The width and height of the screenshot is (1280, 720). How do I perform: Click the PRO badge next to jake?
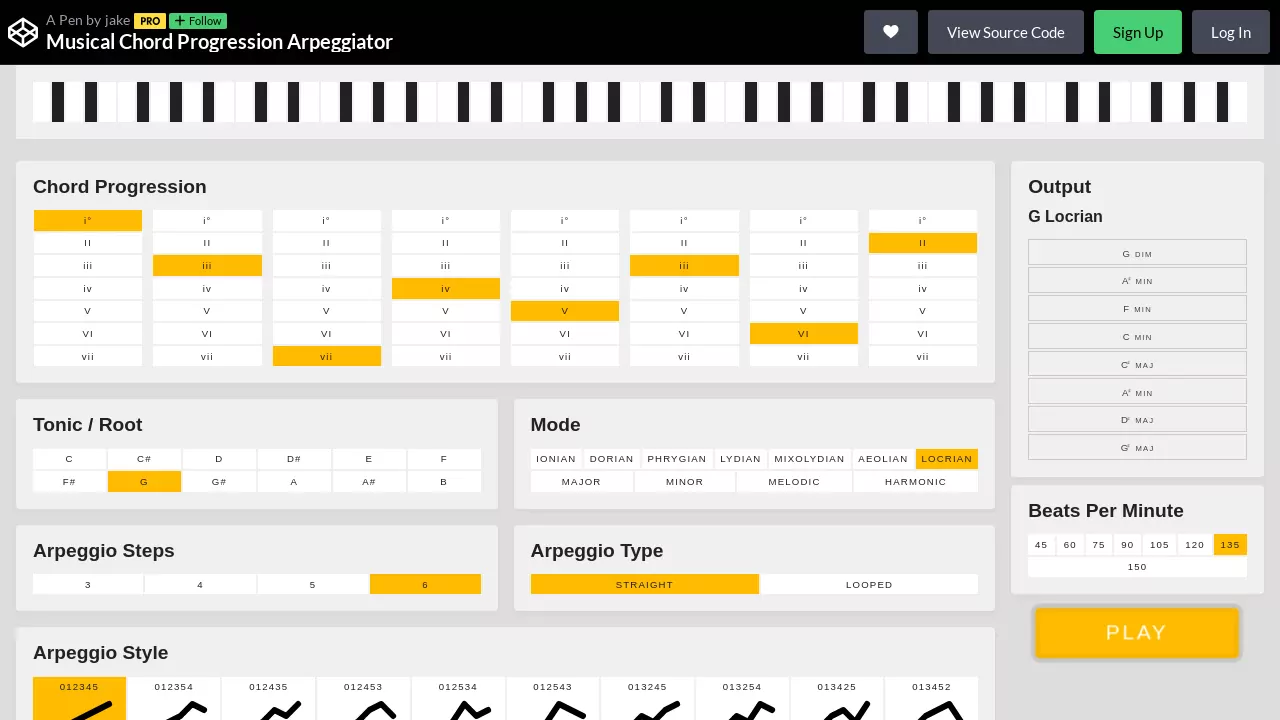(150, 21)
